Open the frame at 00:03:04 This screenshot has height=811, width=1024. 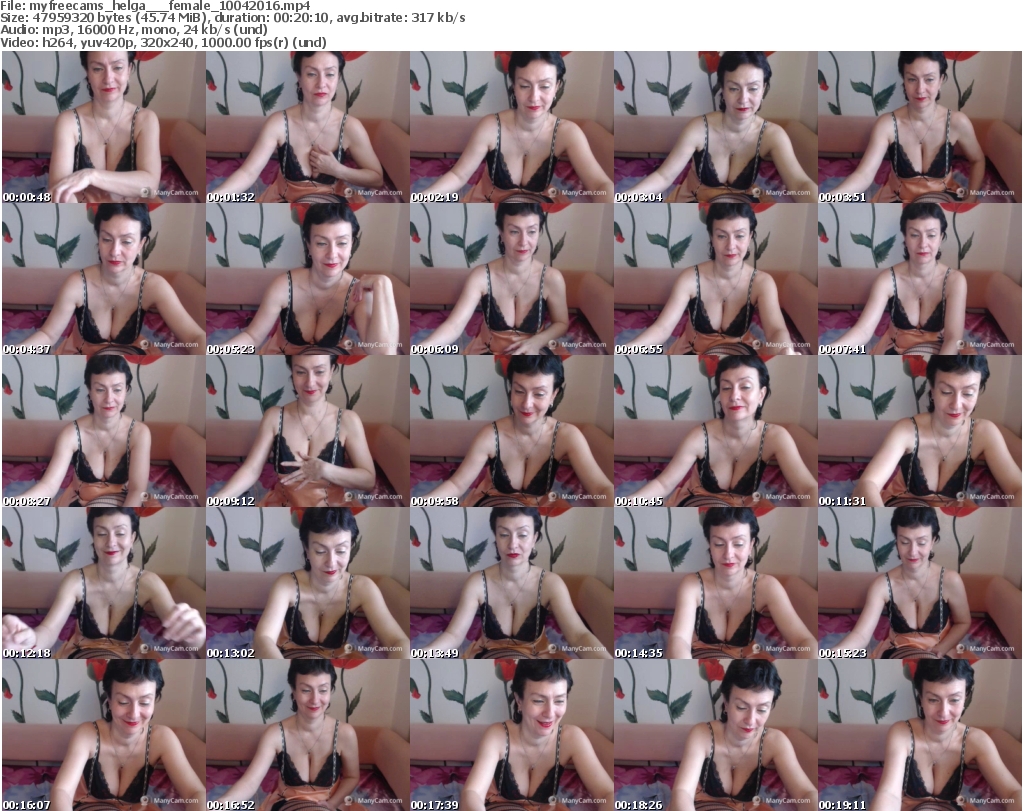tap(715, 127)
